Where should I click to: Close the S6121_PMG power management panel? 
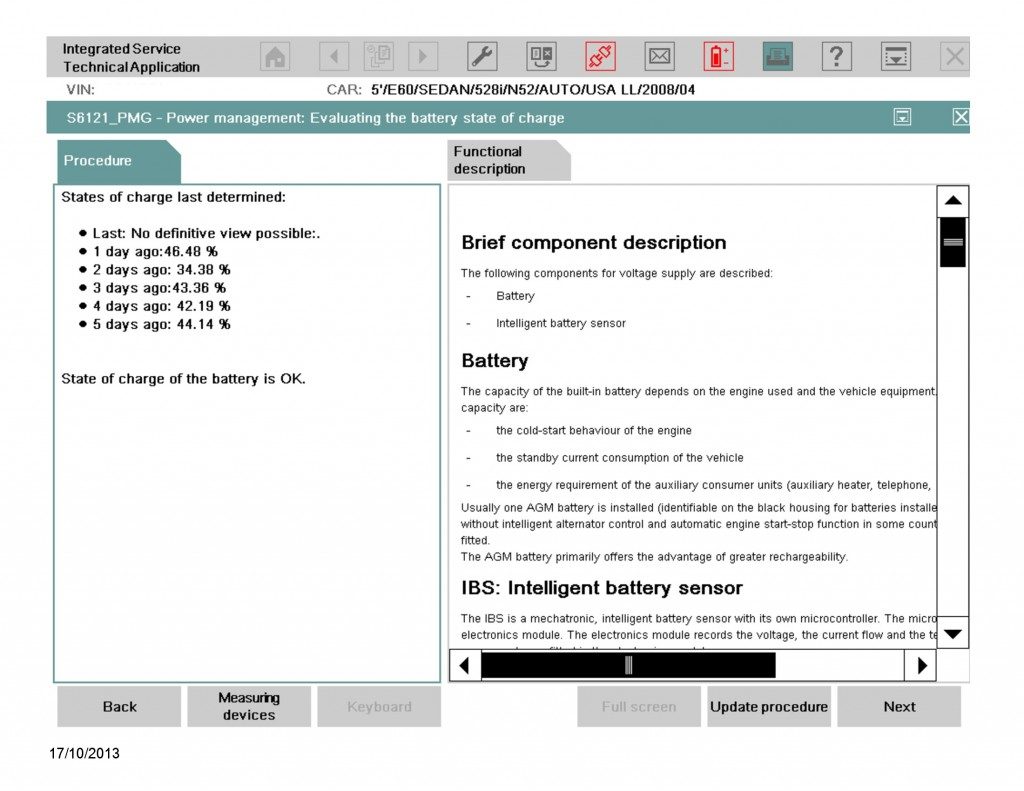click(961, 118)
